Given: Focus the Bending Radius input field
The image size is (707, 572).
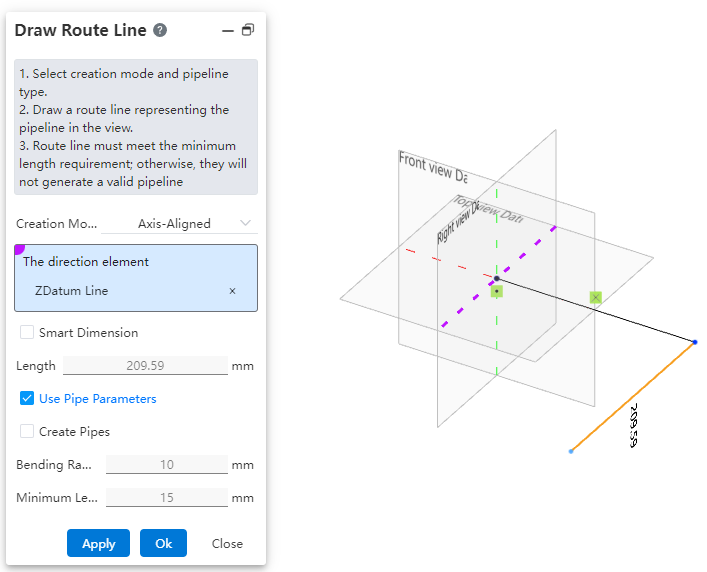Looking at the screenshot, I should click(166, 464).
